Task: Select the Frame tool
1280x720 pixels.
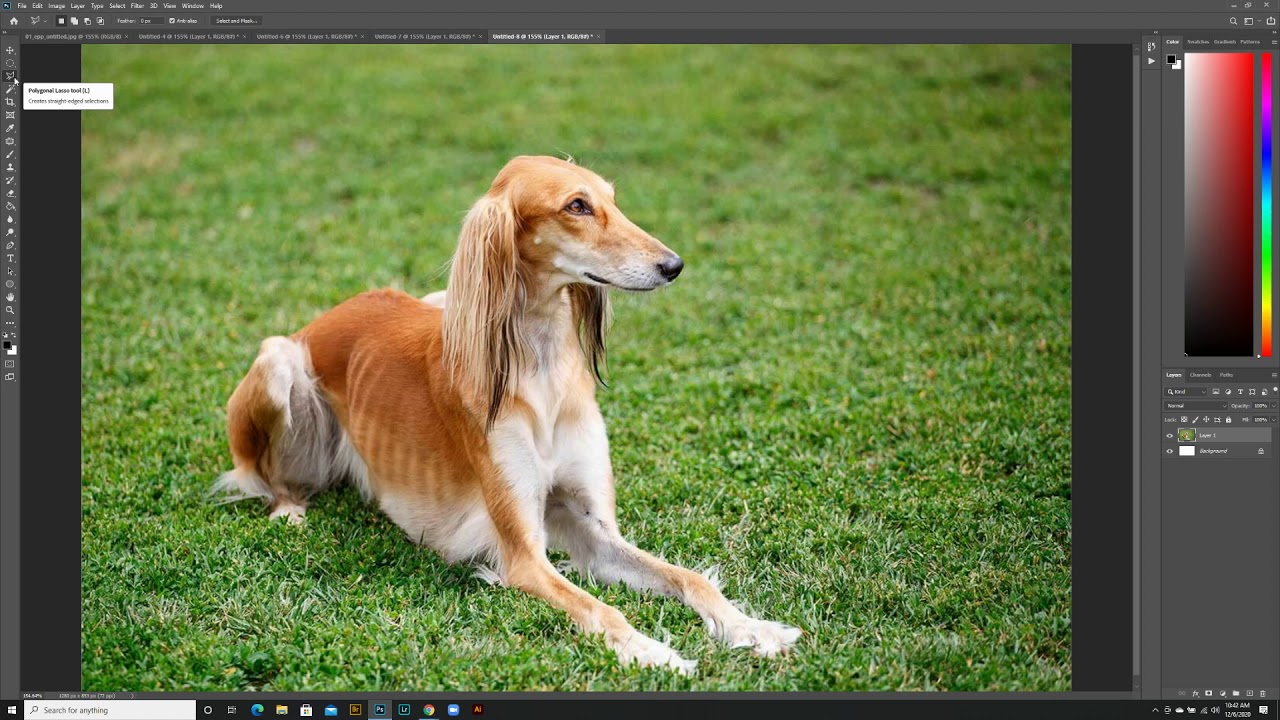Action: (x=10, y=115)
